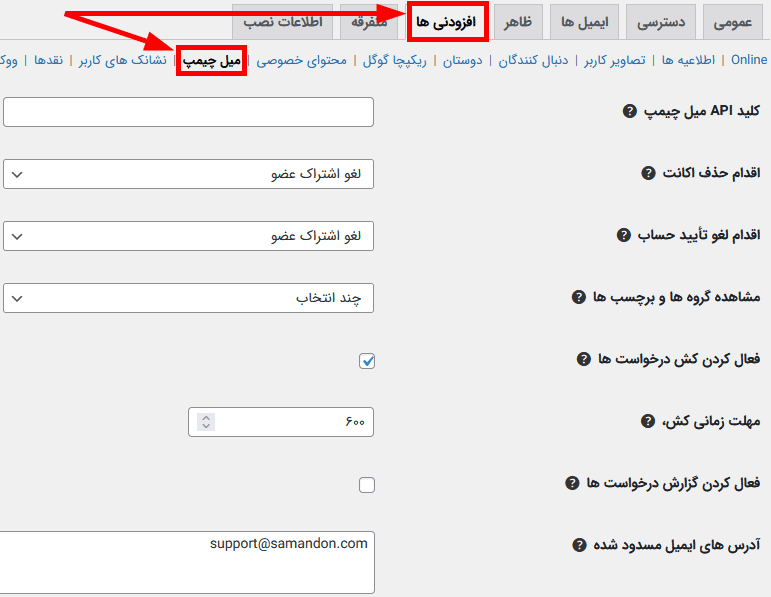This screenshot has height=597, width=771.
Task: Click help icon beside اقدام لغو تأیید حساب
Action: 623,235
